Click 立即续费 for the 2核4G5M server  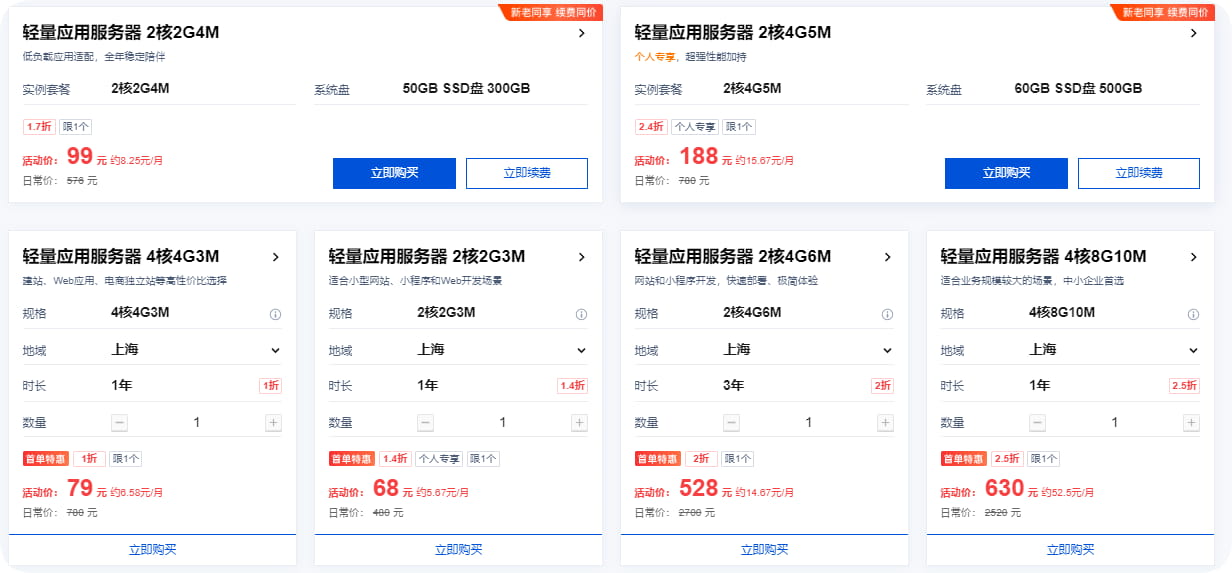pos(1138,173)
